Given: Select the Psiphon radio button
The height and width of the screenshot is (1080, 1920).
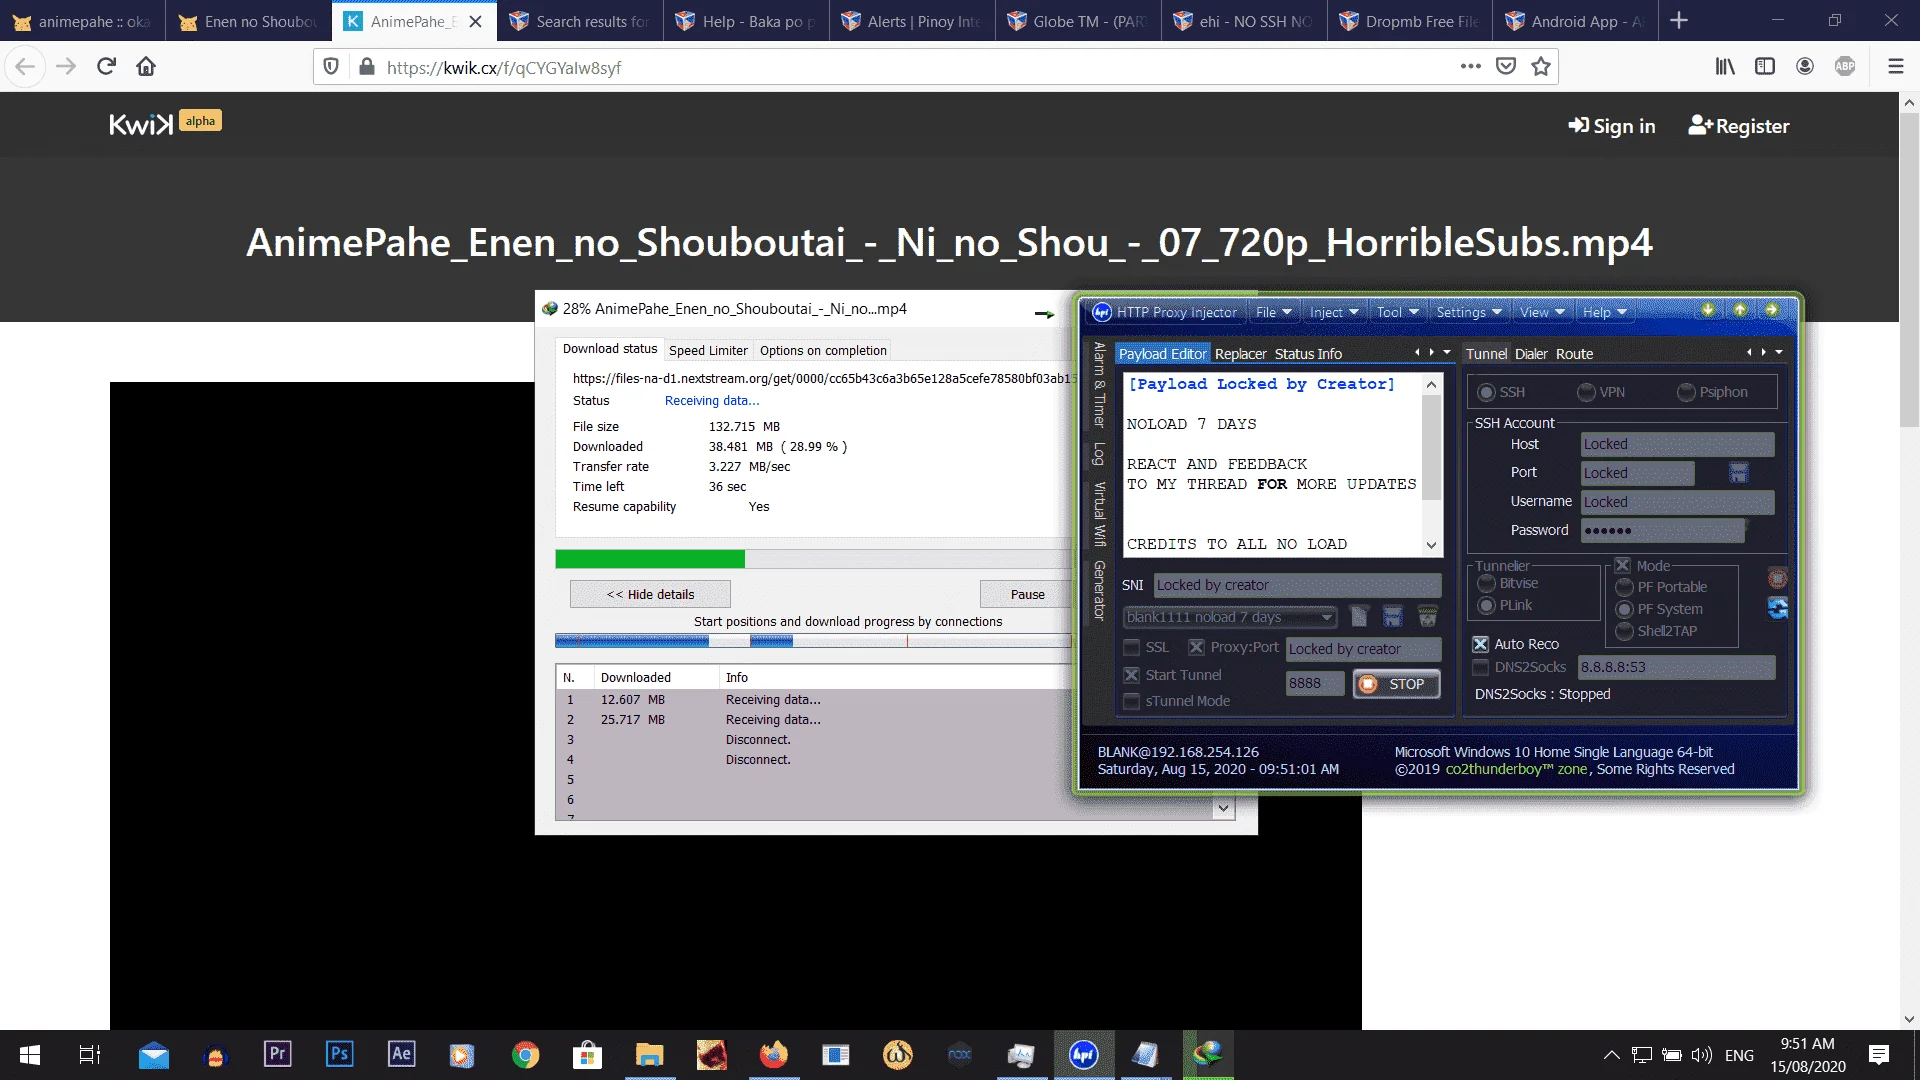Looking at the screenshot, I should click(1686, 392).
